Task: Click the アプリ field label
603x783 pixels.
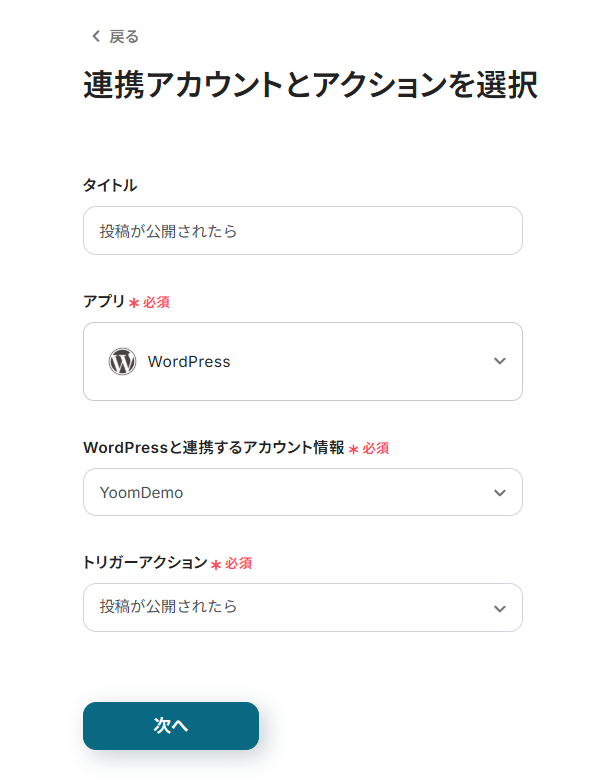Action: click(x=104, y=301)
